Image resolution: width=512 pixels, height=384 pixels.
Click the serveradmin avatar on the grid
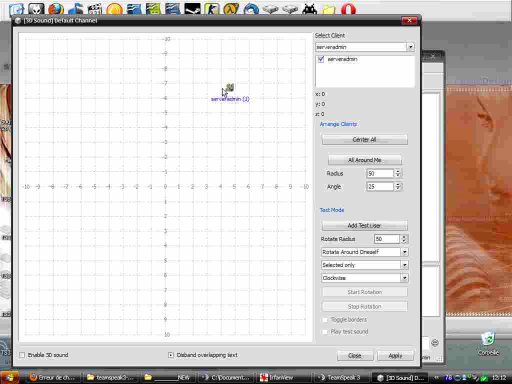(230, 88)
